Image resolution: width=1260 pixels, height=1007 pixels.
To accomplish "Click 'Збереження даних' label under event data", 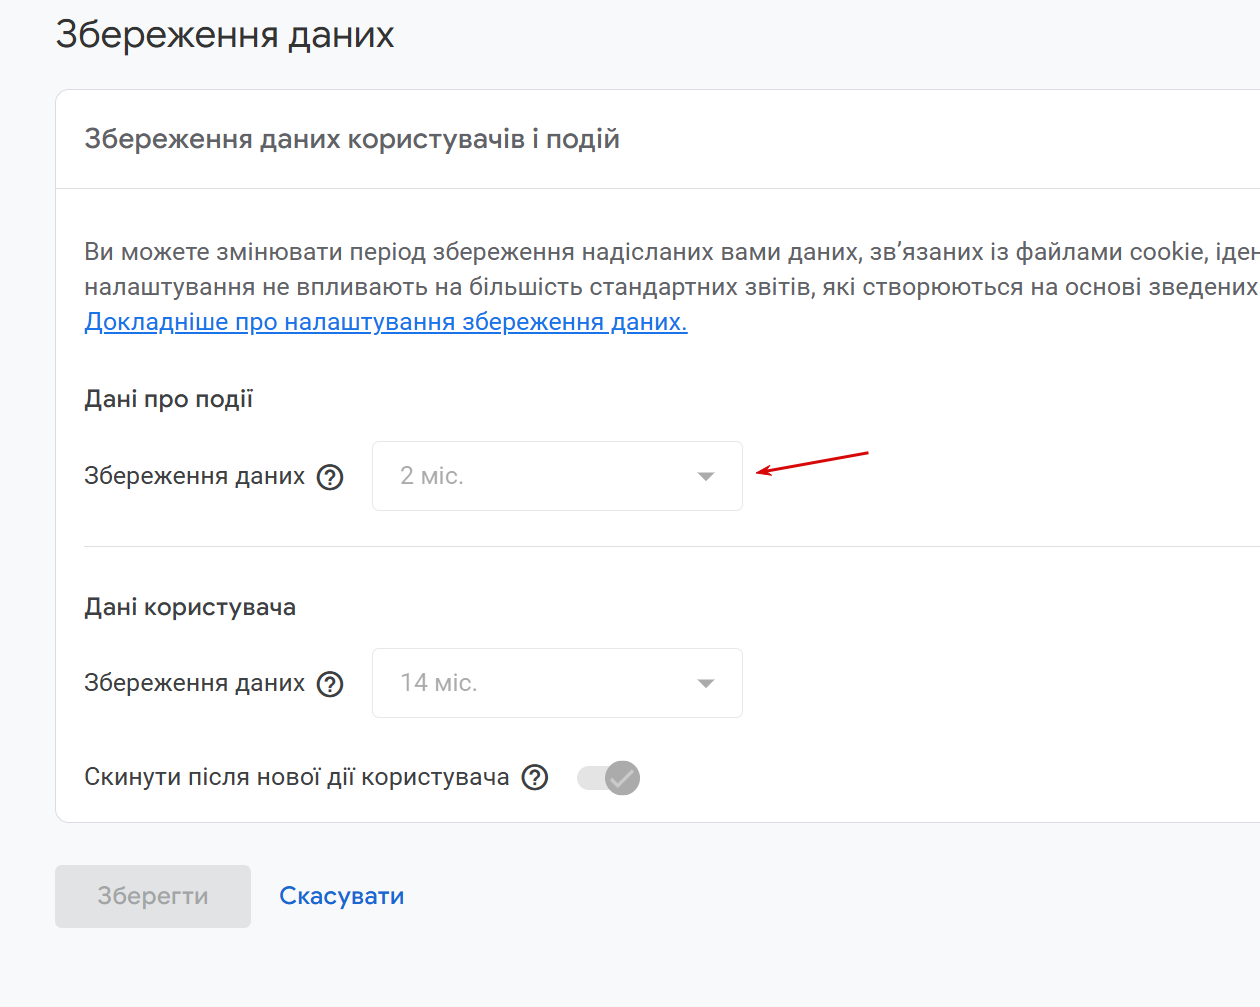I will click(x=194, y=476).
